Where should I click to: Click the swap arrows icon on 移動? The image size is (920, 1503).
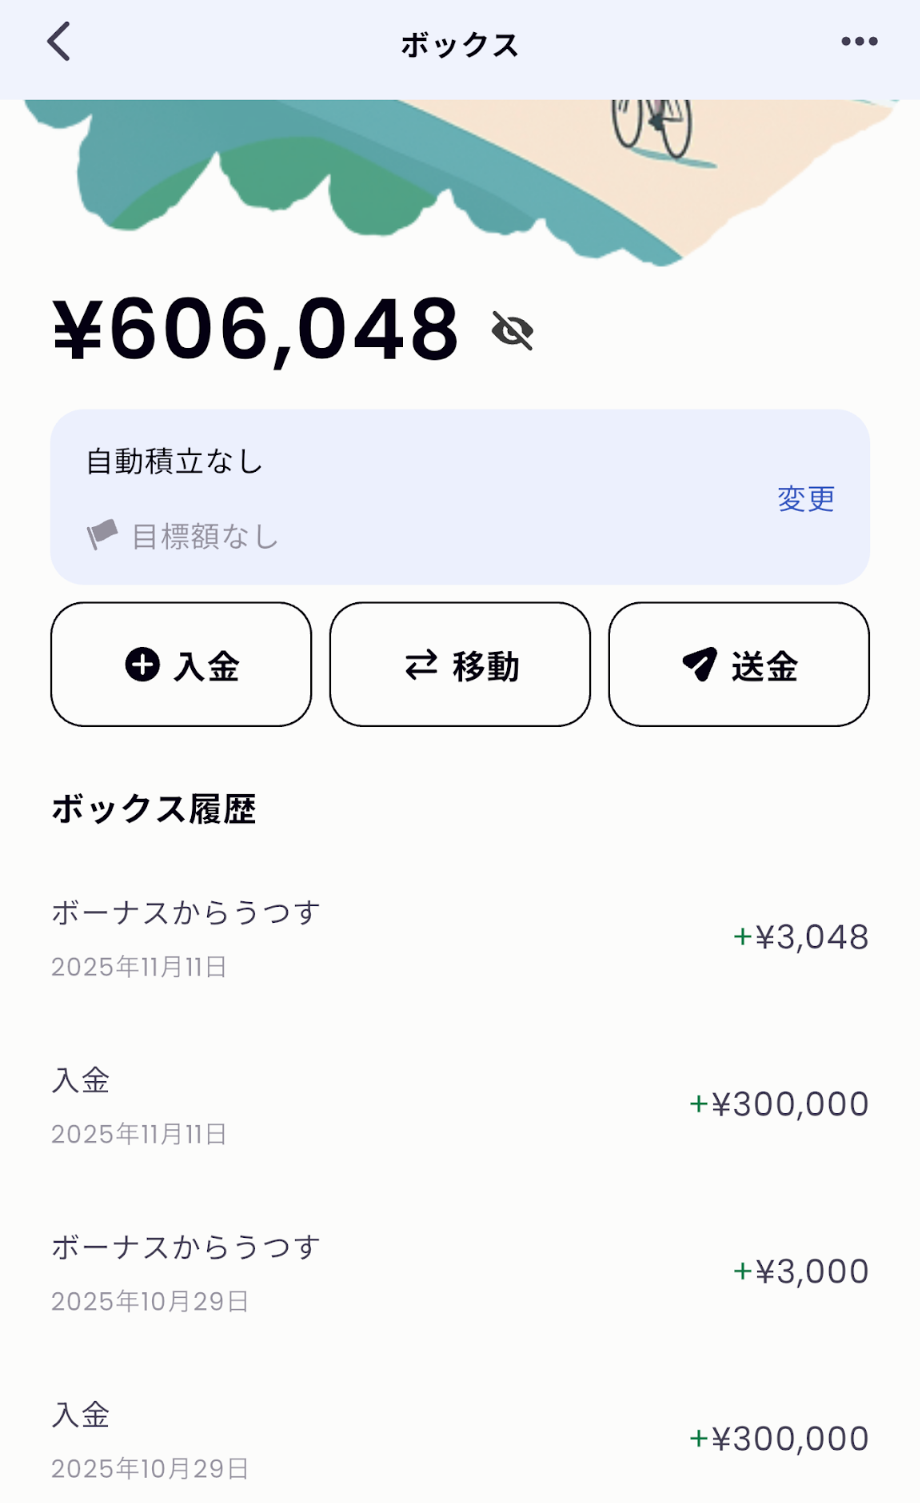coord(421,665)
